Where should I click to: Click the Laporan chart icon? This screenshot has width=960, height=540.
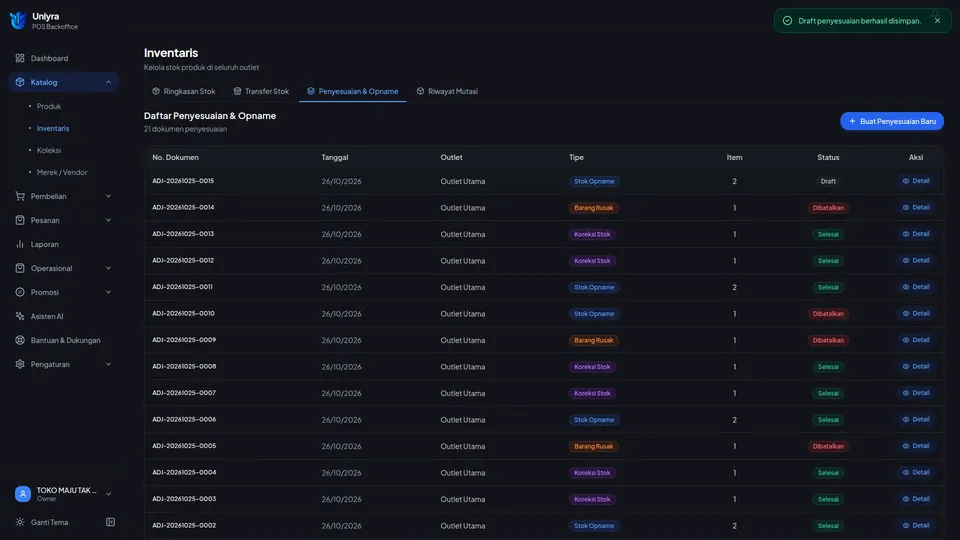point(20,244)
